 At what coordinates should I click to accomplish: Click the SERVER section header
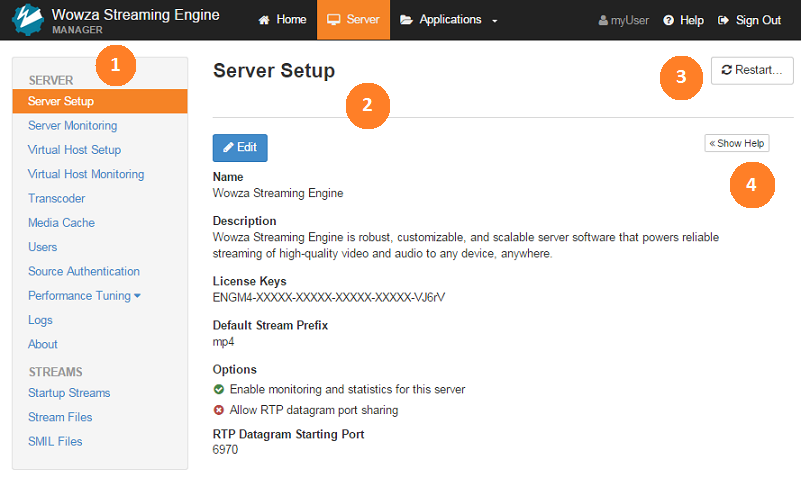coord(51,81)
